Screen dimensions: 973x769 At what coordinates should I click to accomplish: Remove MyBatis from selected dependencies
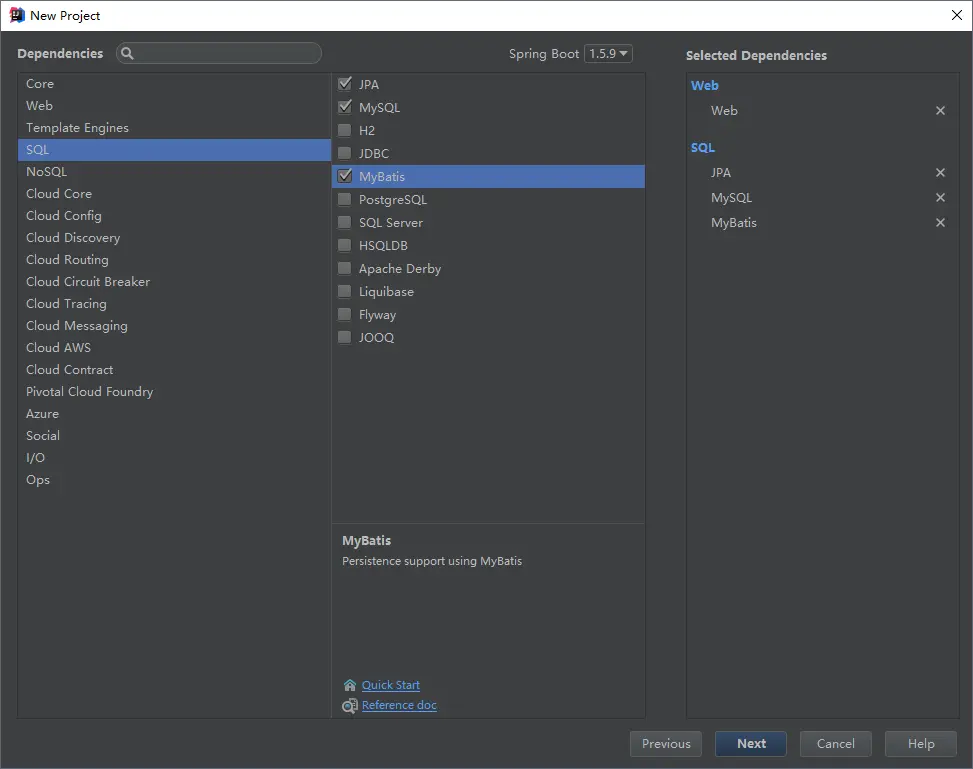coord(940,222)
